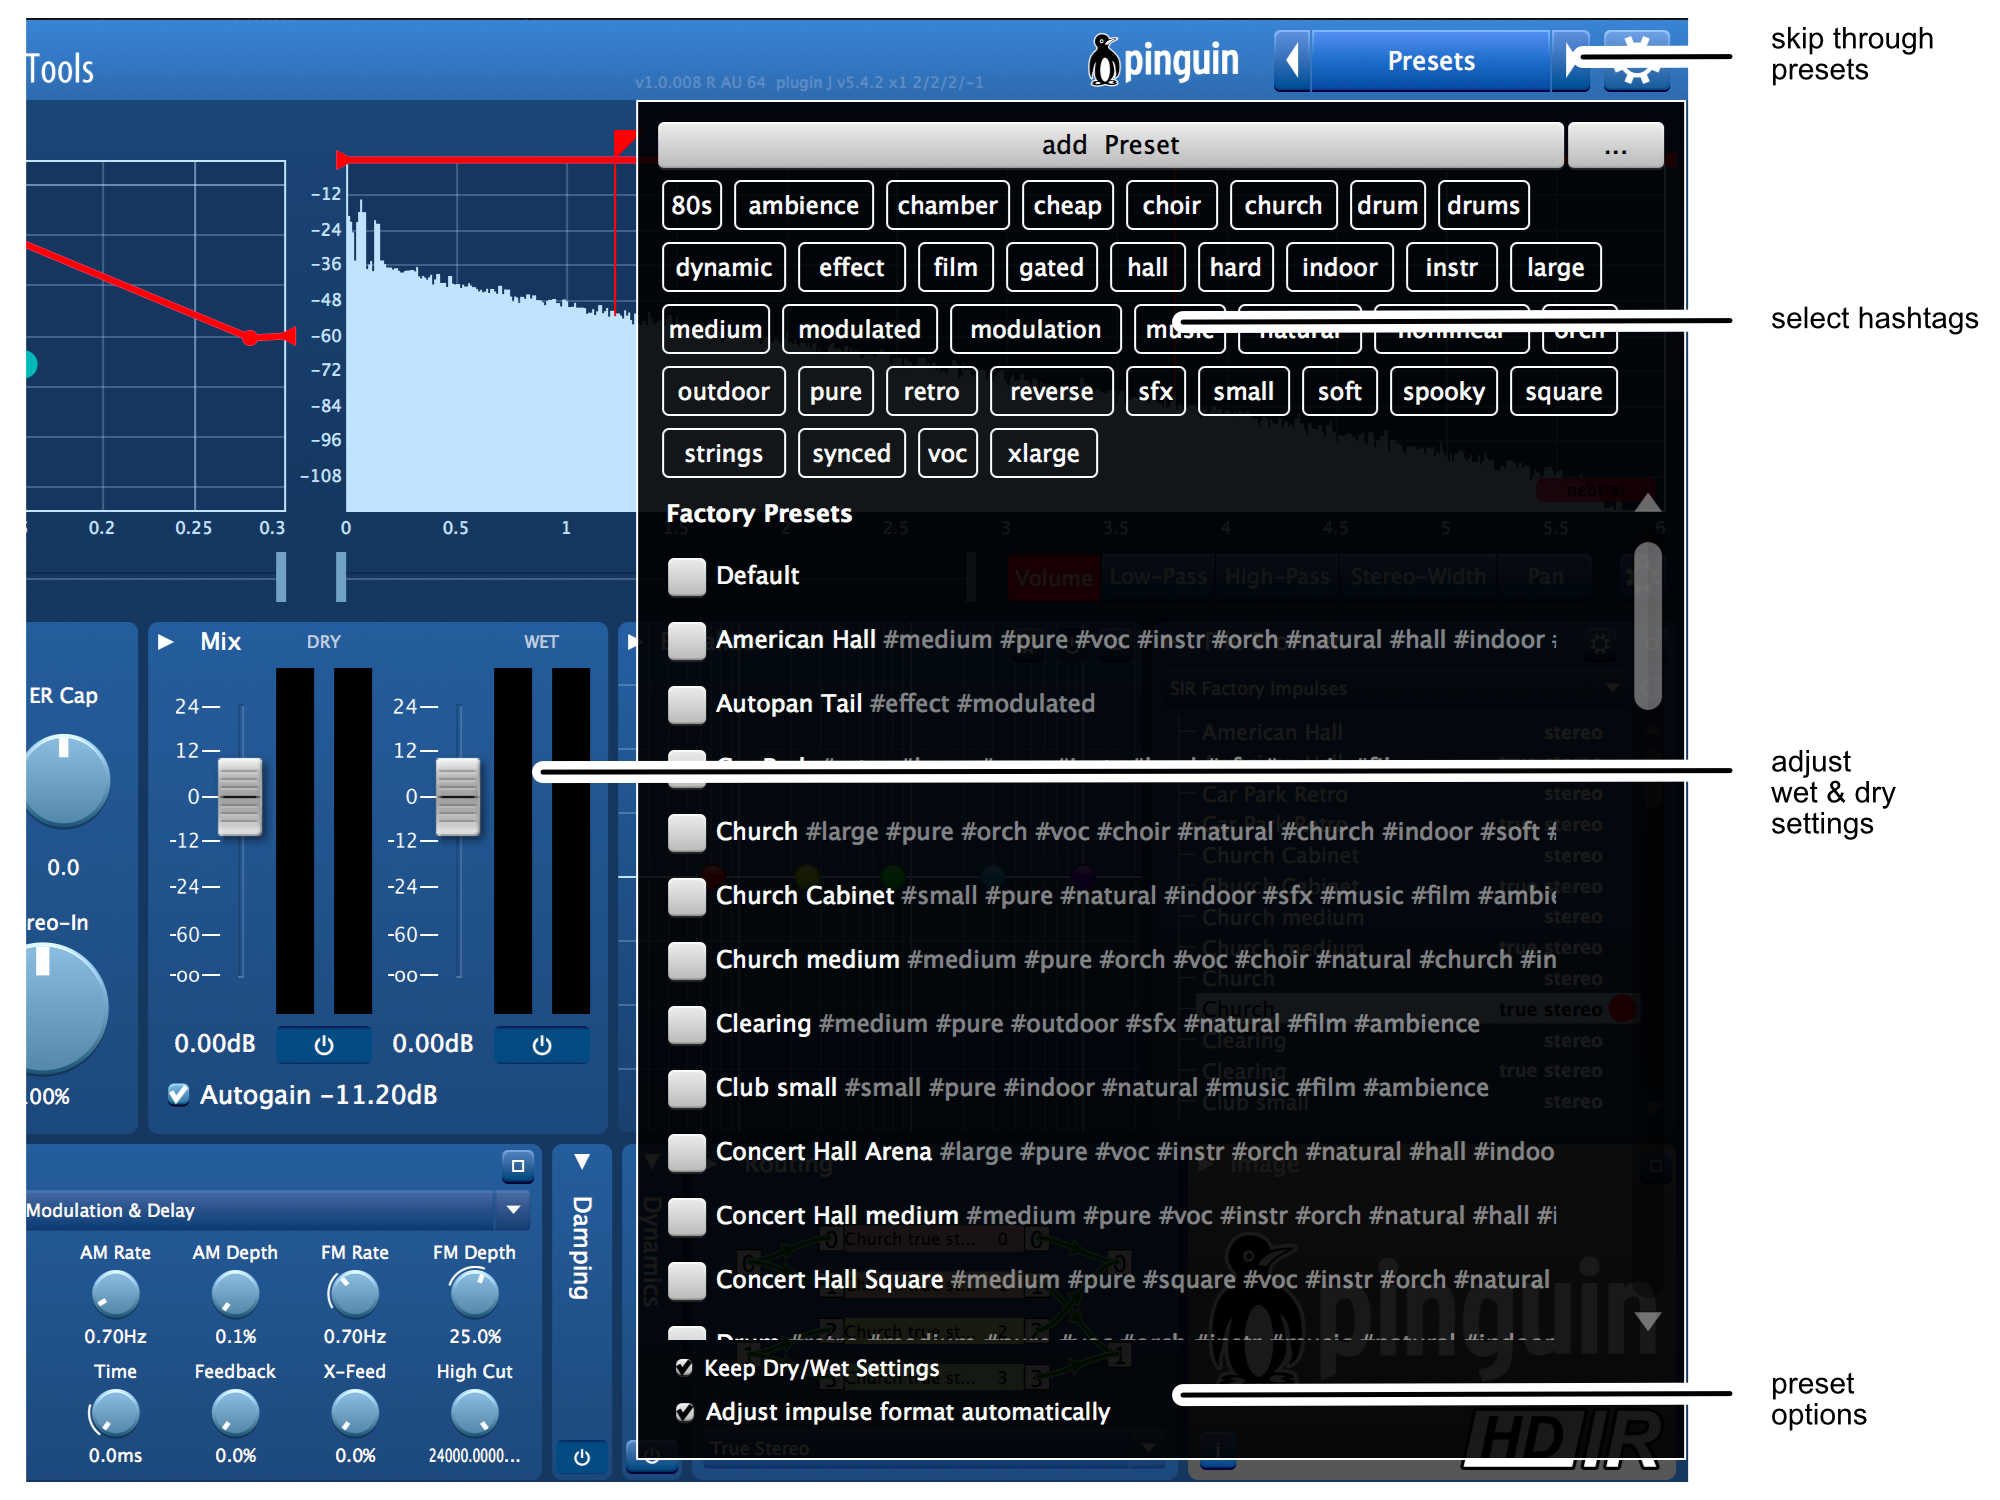This screenshot has height=1500, width=2000.
Task: Click the AM Rate knob
Action: tap(115, 1295)
